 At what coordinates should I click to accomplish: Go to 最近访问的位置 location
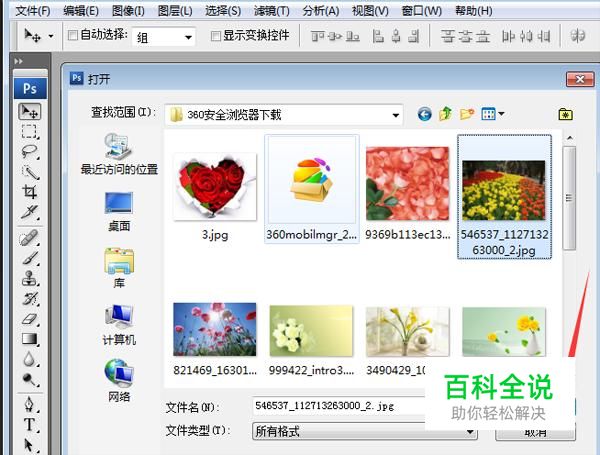tap(119, 154)
